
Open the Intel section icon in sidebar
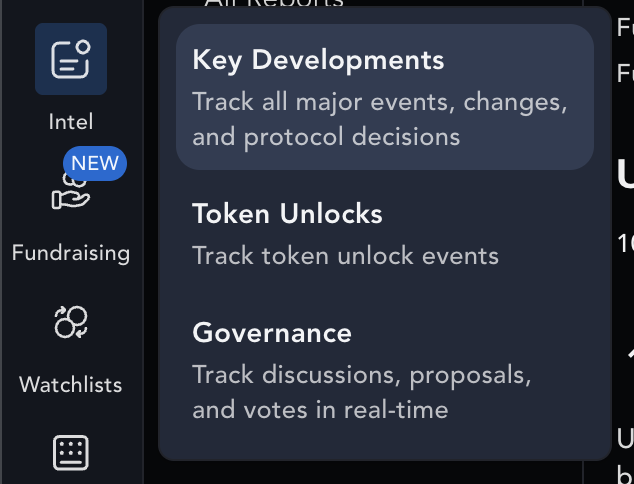coord(71,59)
